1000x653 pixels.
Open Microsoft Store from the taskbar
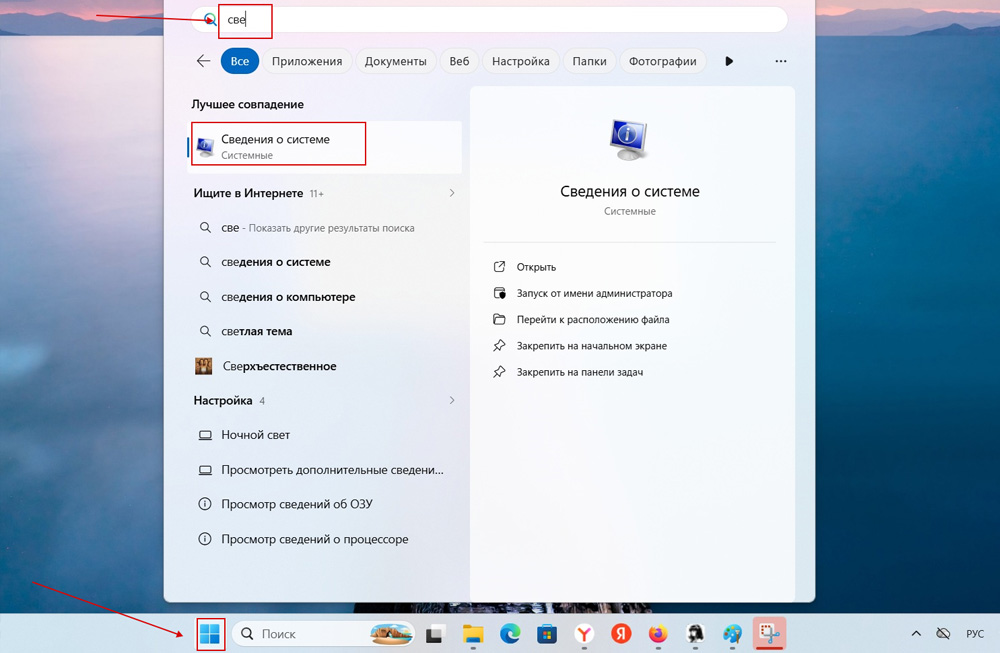click(547, 634)
